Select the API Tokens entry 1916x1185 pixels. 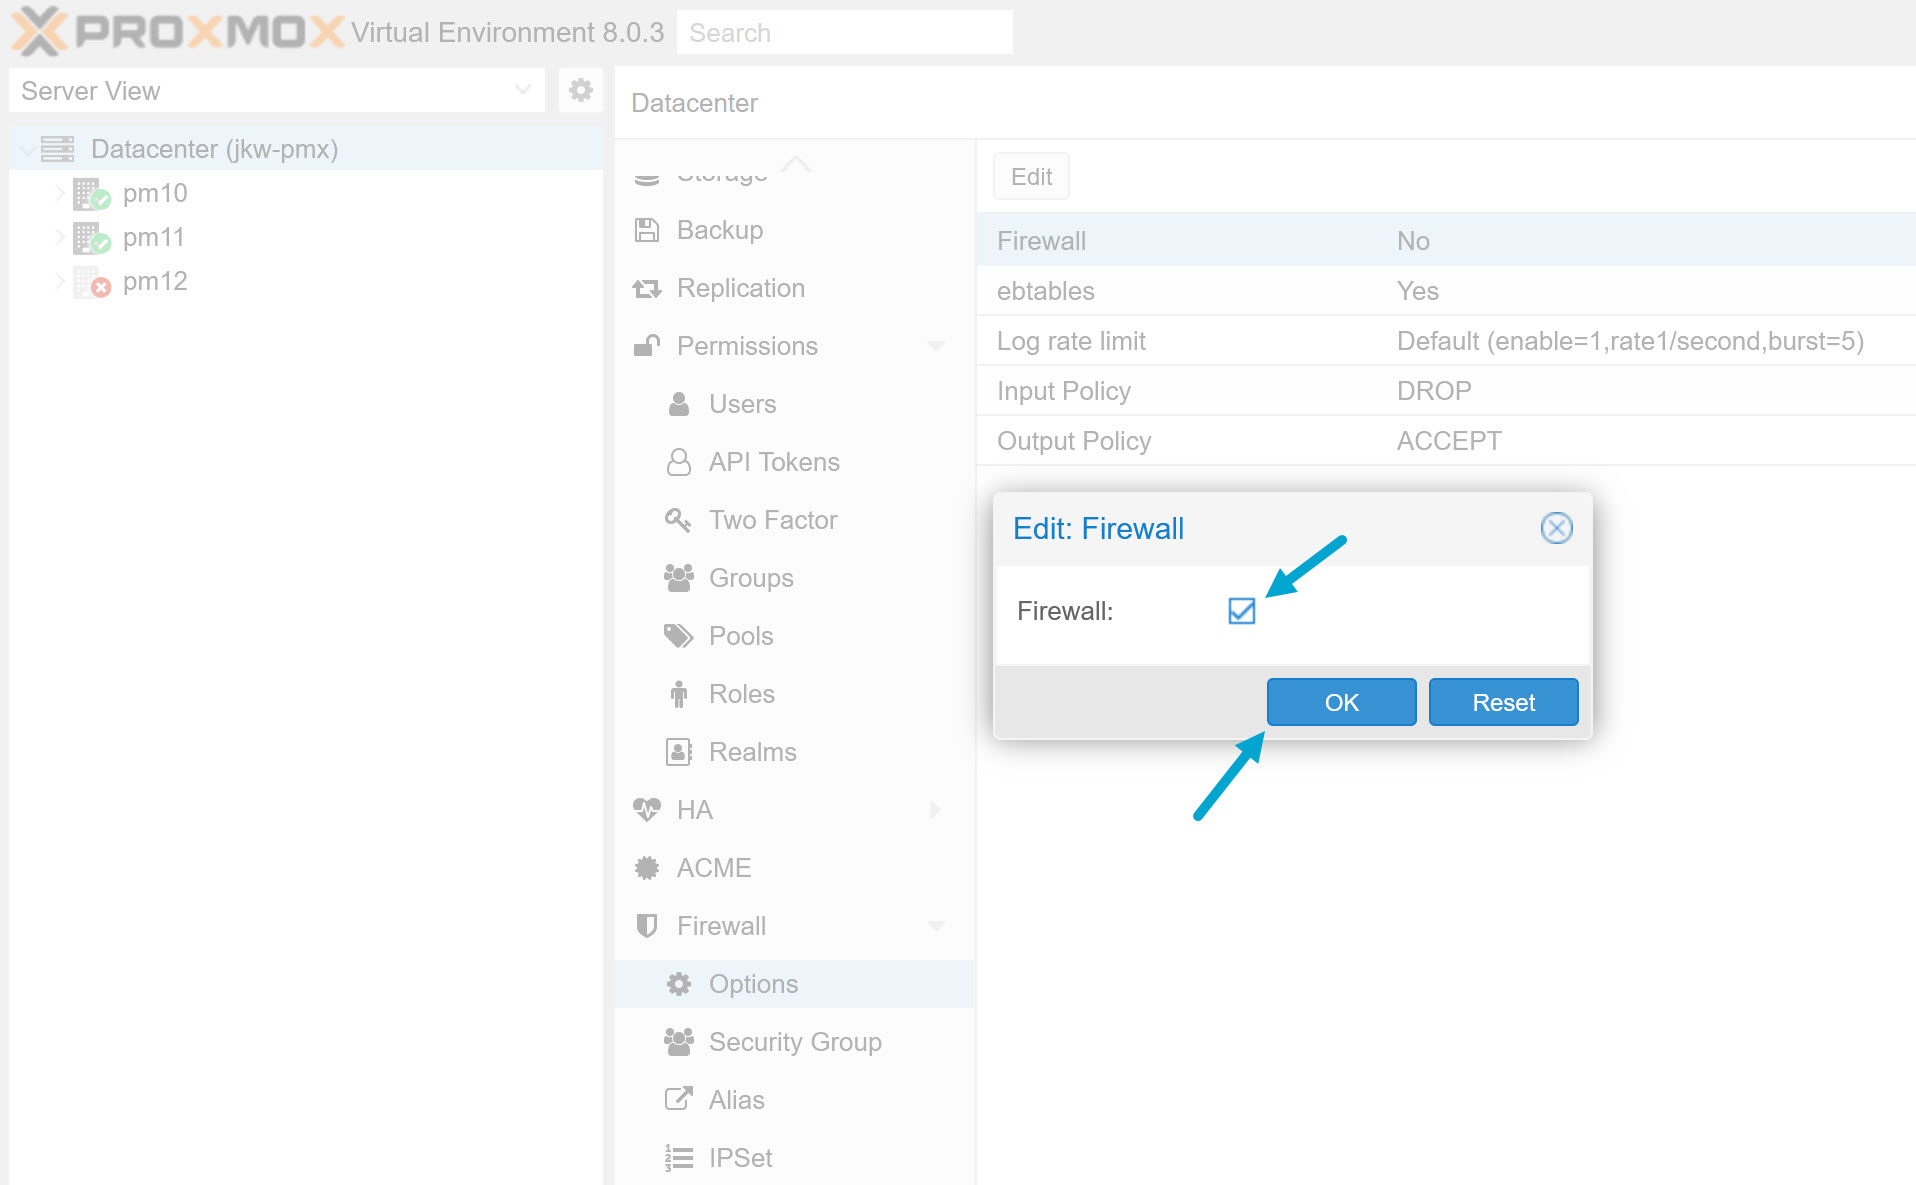click(774, 461)
